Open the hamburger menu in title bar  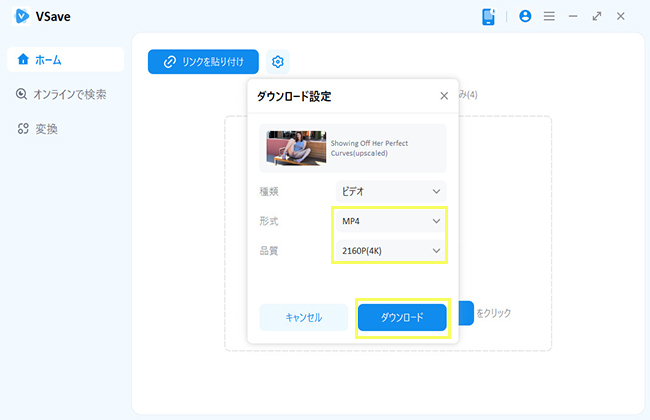(x=549, y=17)
